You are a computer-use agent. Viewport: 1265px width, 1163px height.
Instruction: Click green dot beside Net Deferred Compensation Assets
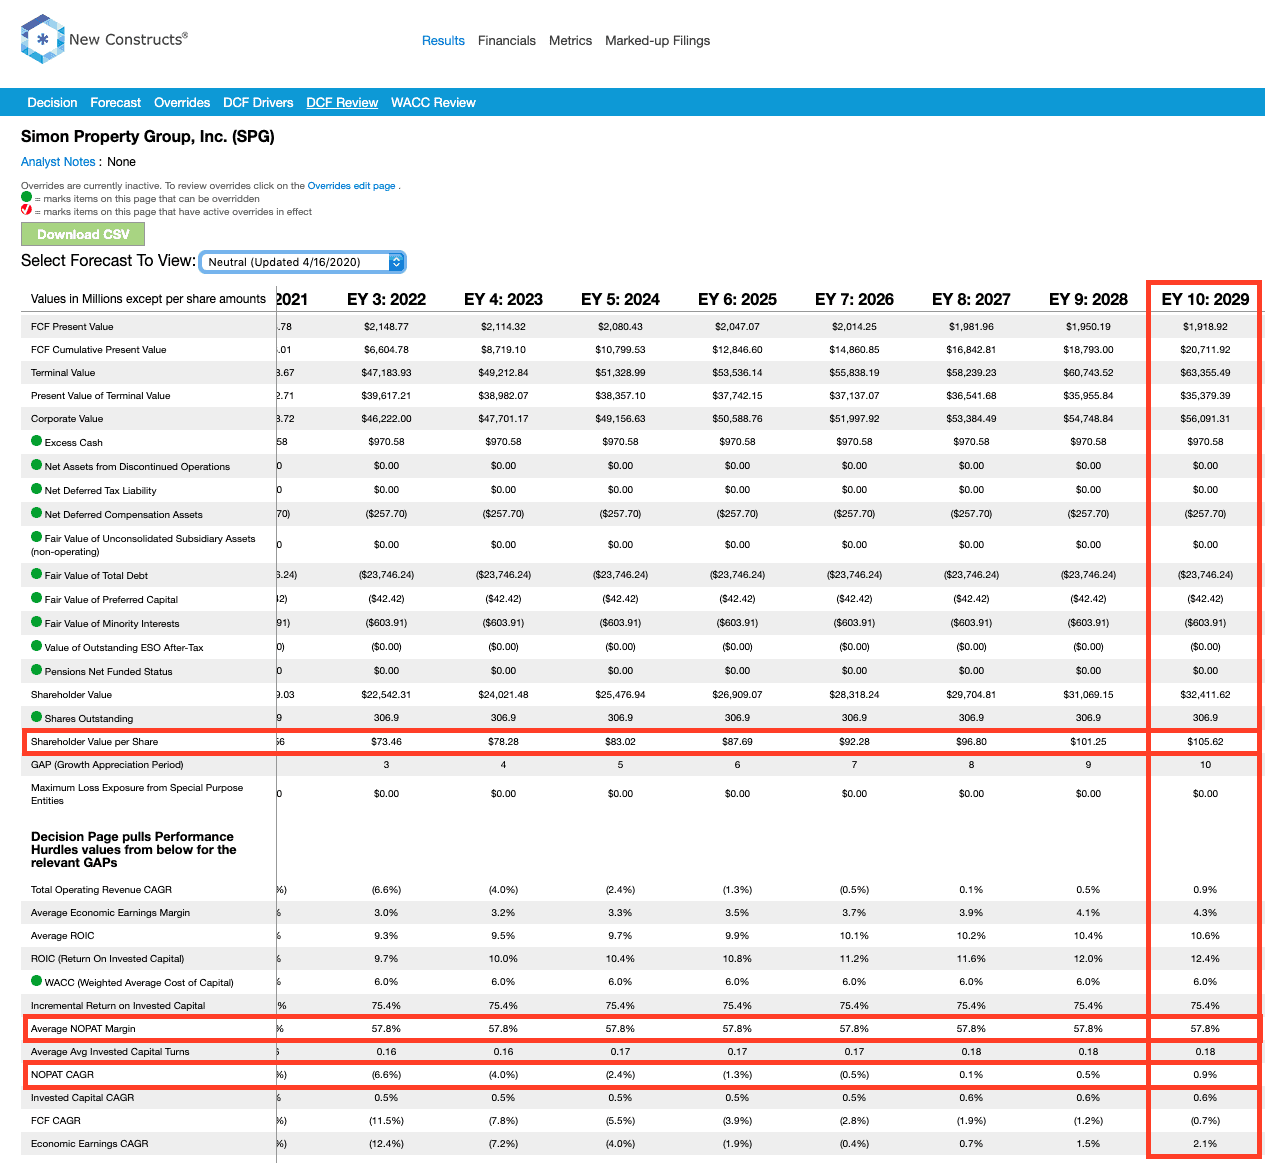pos(36,513)
